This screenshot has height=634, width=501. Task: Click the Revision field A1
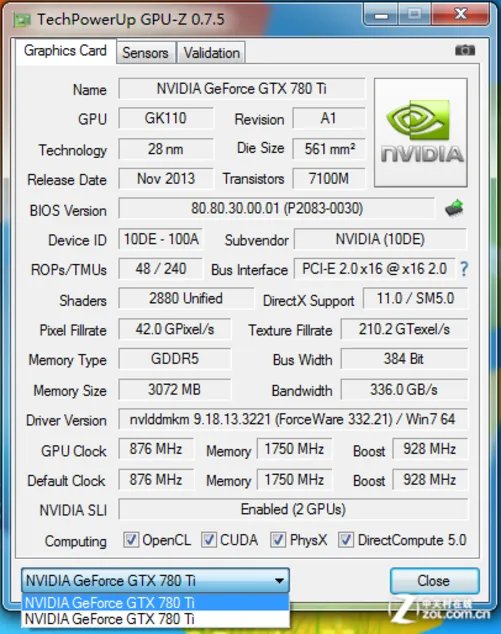coord(328,118)
